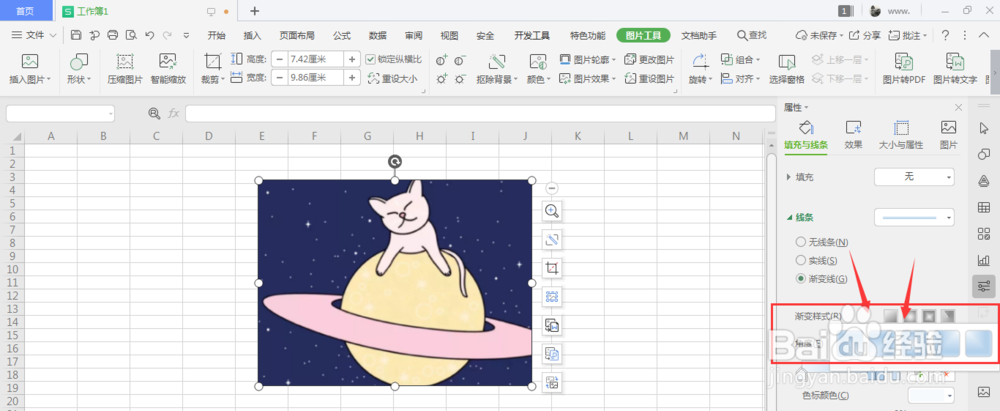Switch to the 页面布局 page layout tab

297,36
